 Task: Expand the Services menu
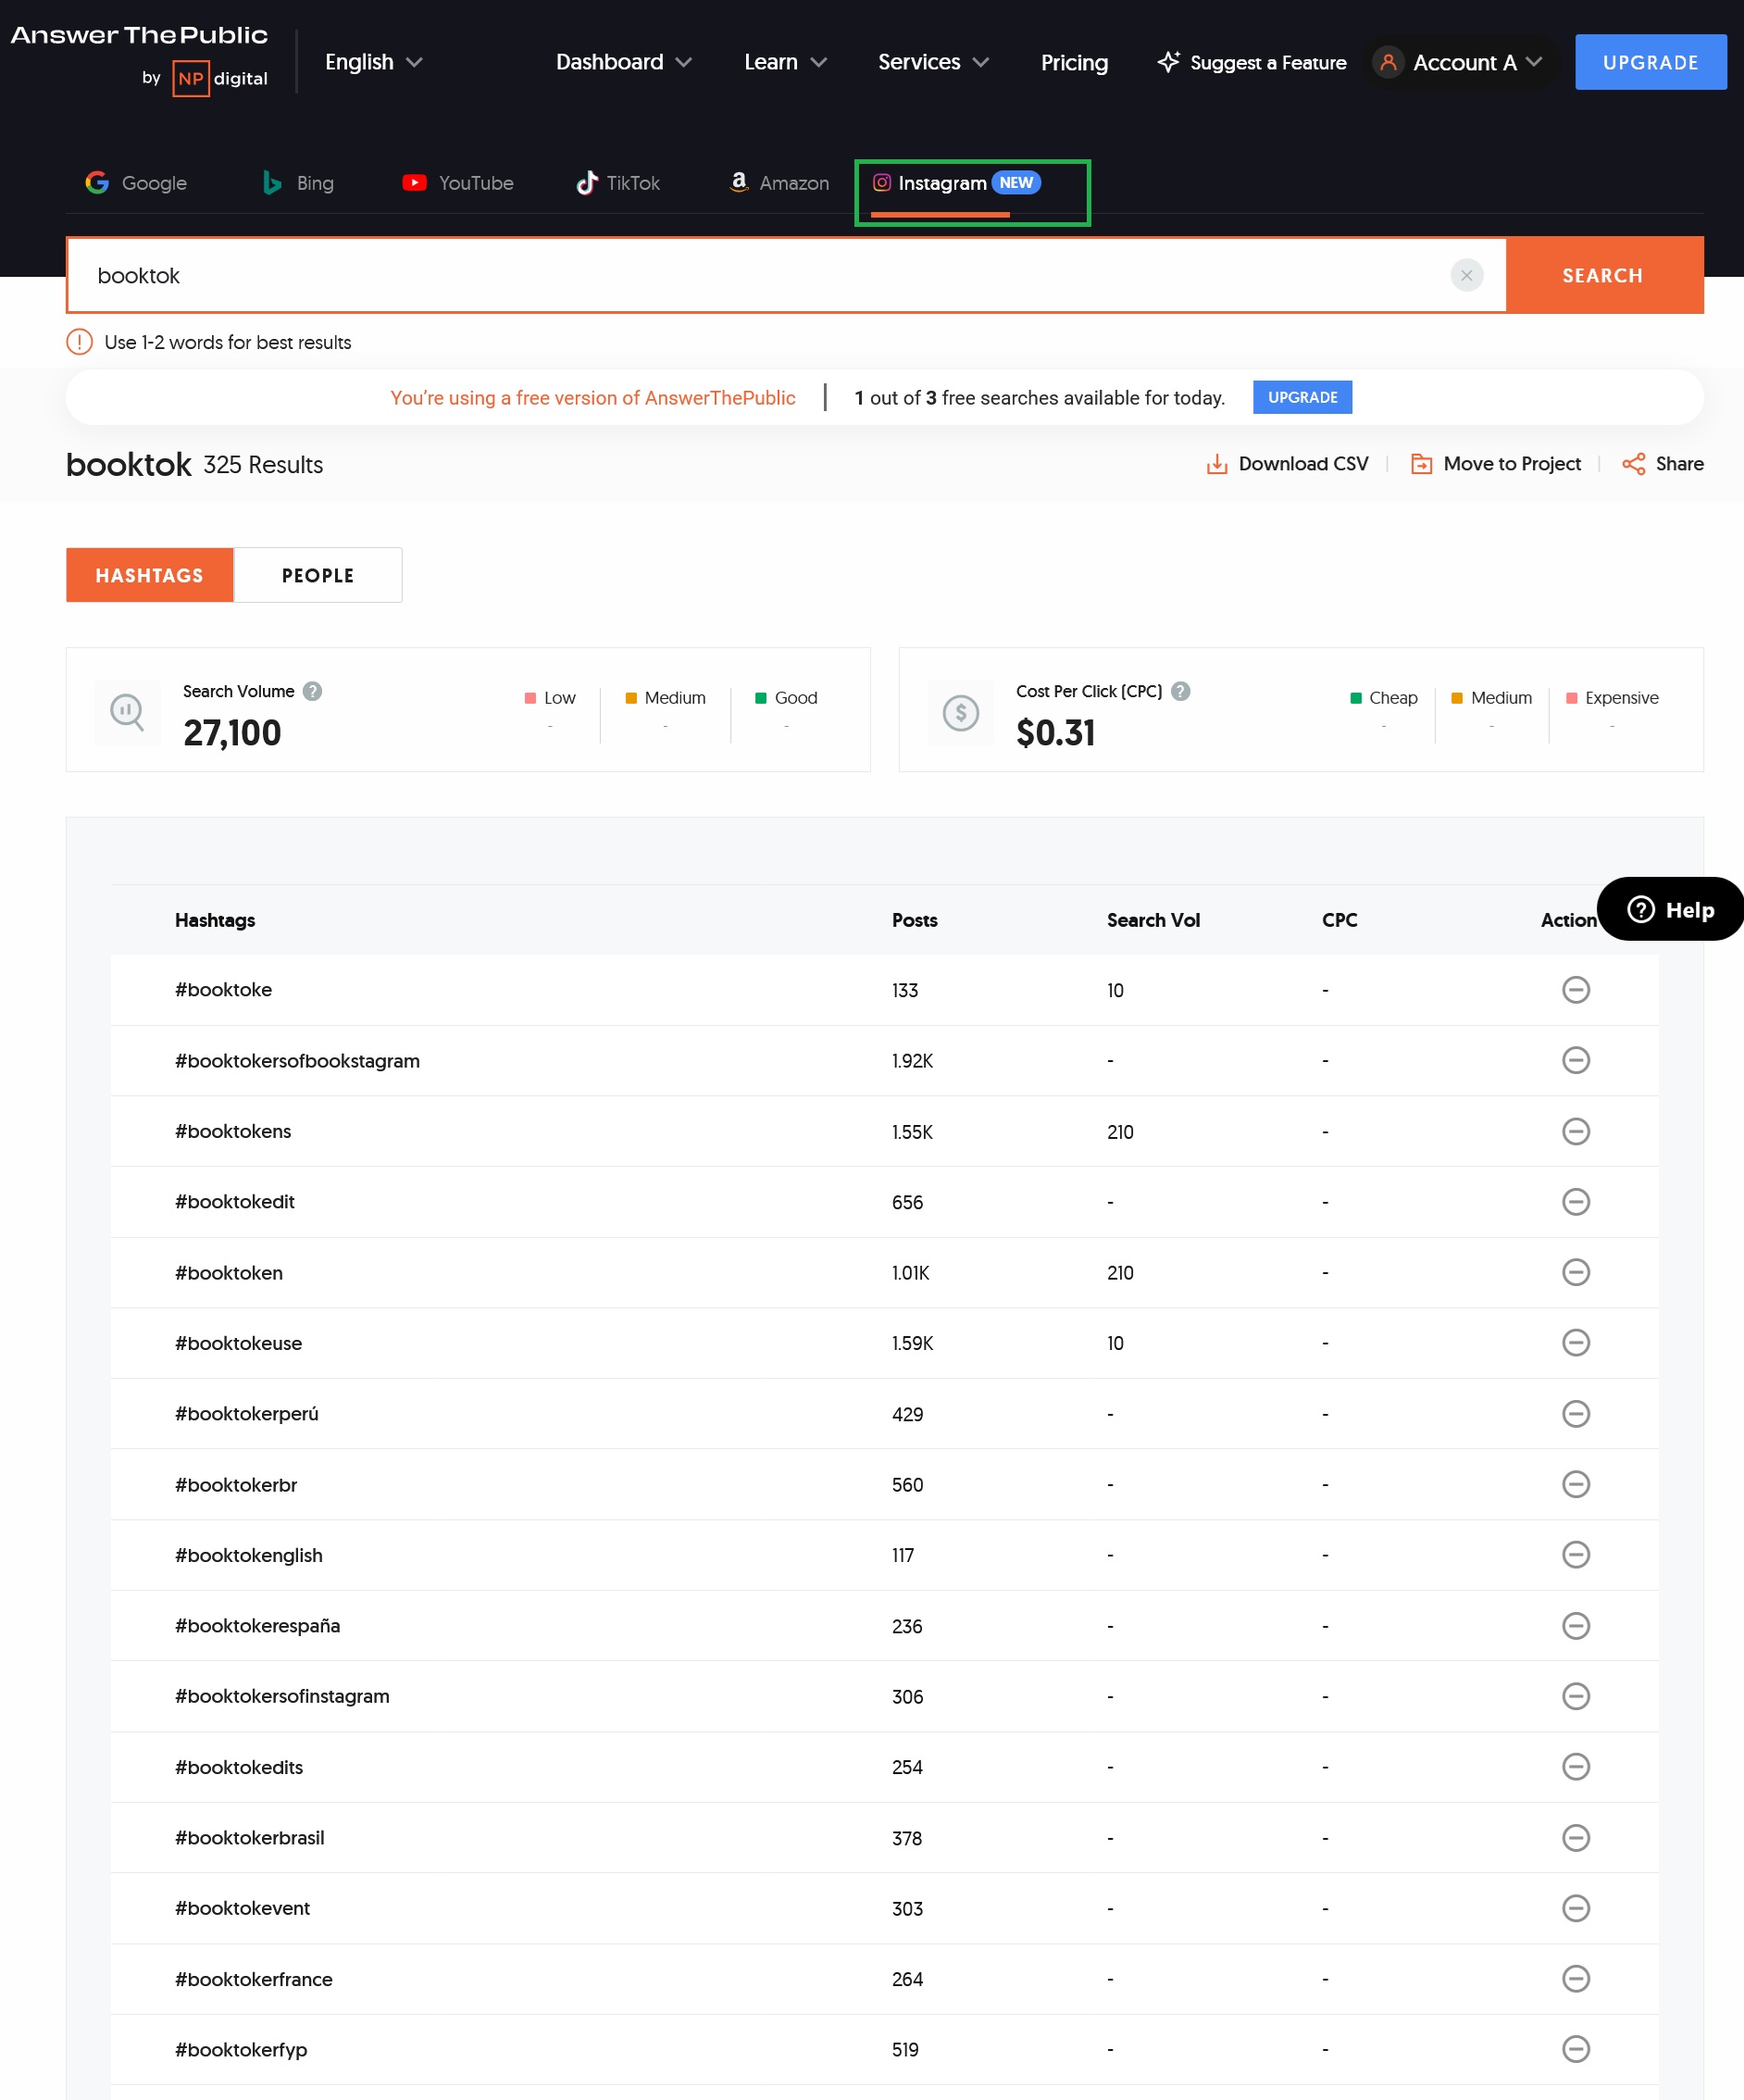pos(933,62)
